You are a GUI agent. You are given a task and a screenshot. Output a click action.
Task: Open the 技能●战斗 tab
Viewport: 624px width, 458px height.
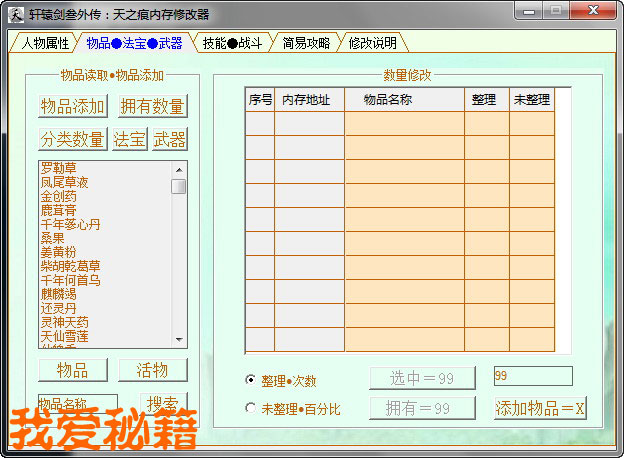(232, 43)
